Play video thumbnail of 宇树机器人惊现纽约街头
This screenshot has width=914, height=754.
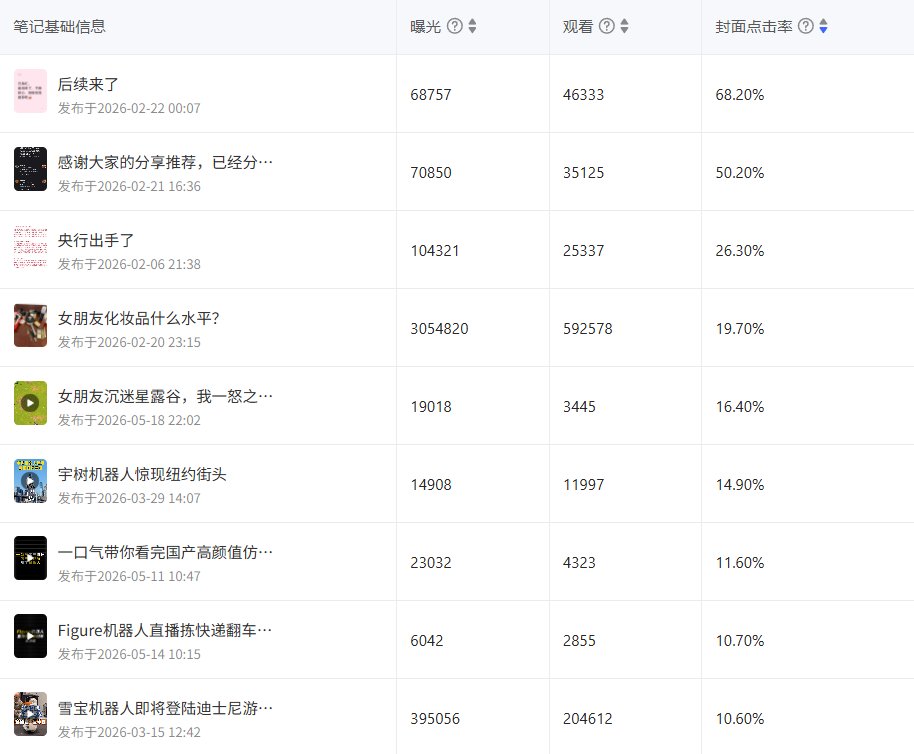(30, 481)
